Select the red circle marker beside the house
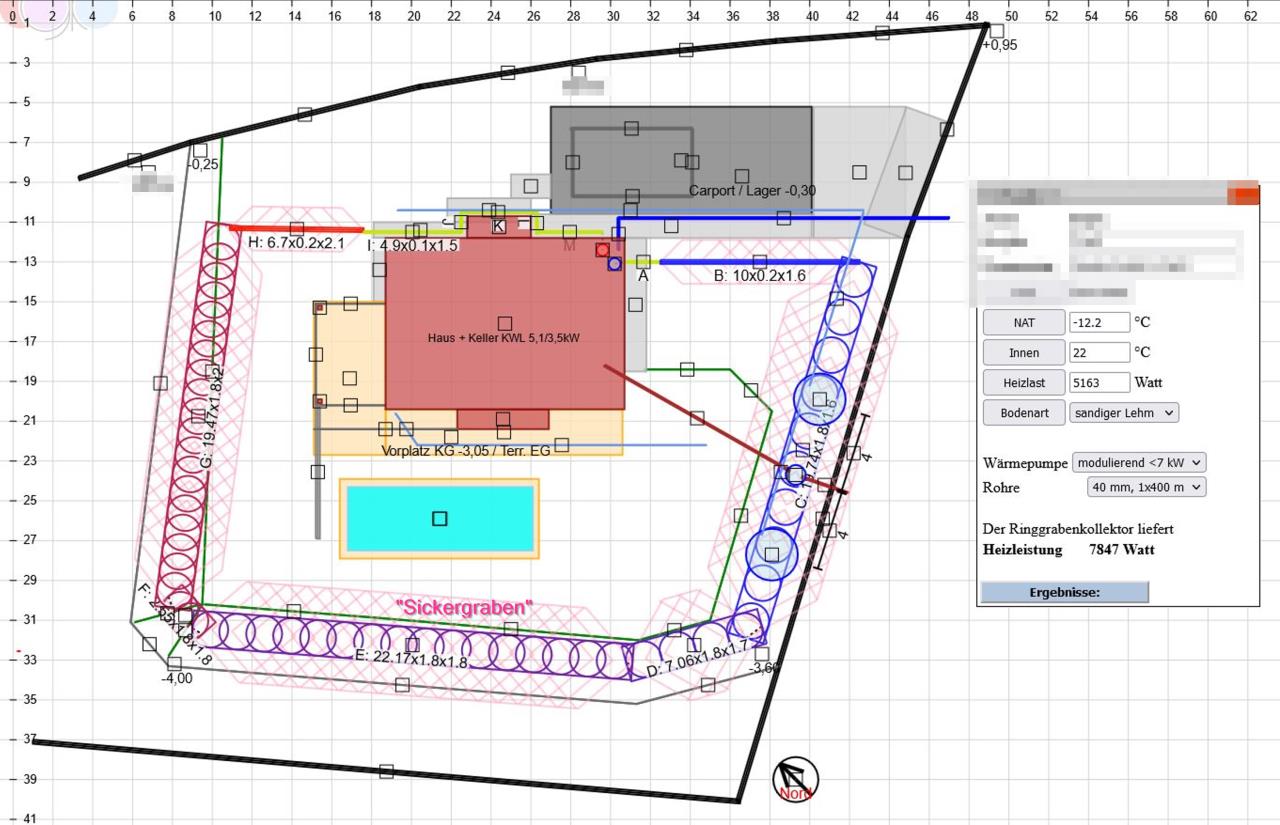The image size is (1280, 825). 602,250
